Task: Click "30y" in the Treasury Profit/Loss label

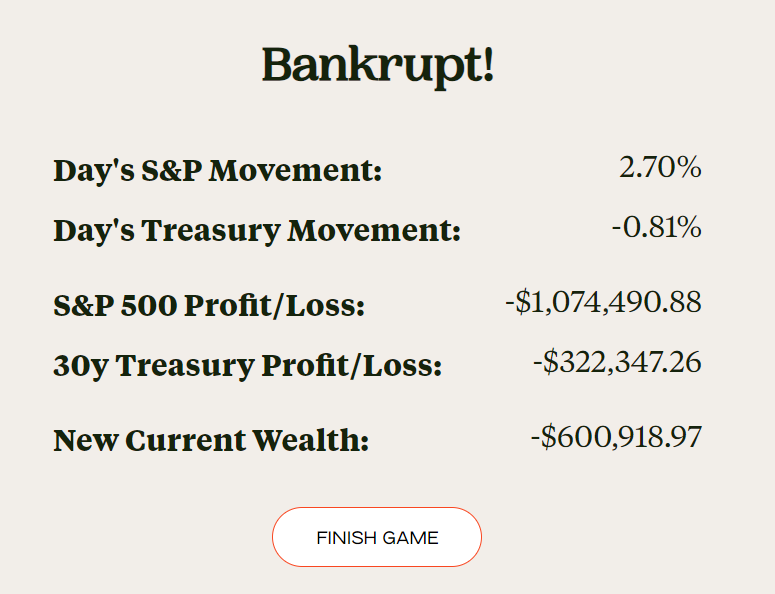Action: [x=81, y=365]
